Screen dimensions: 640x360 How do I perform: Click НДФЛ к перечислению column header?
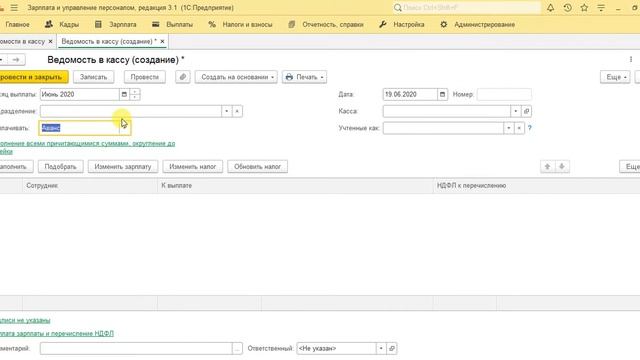pos(536,186)
